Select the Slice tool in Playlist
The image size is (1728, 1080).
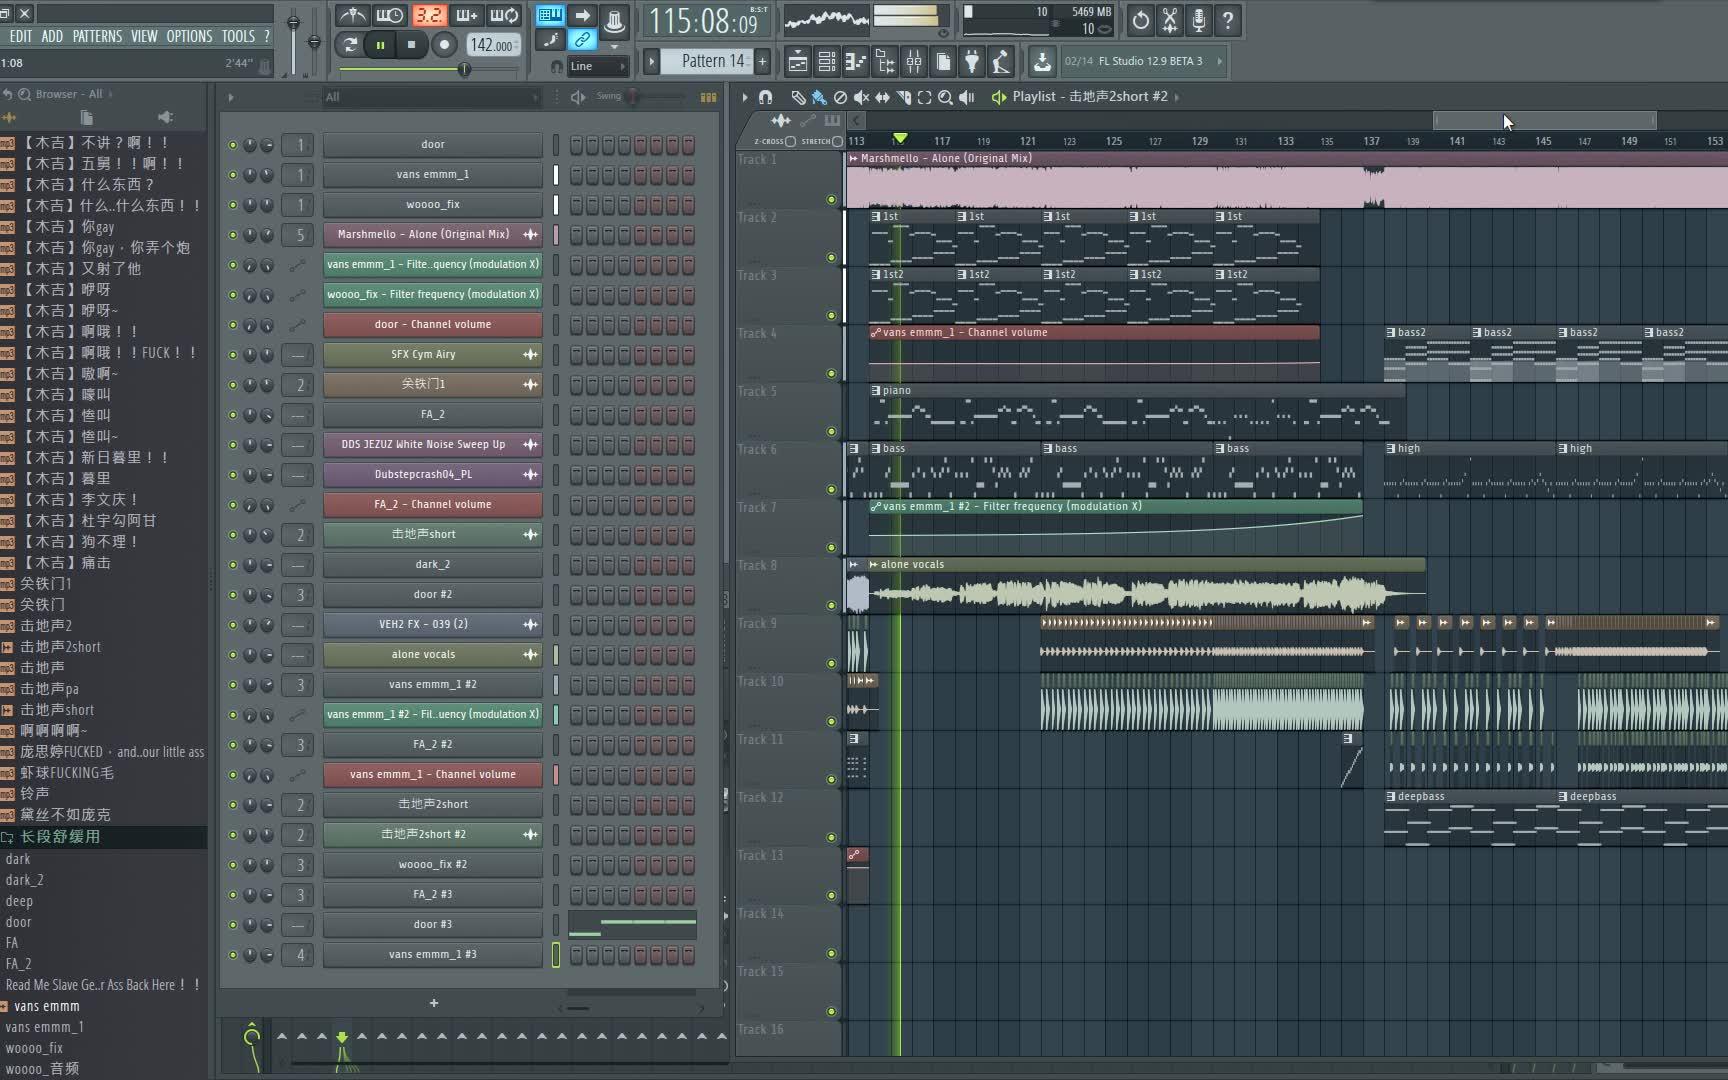tap(903, 97)
